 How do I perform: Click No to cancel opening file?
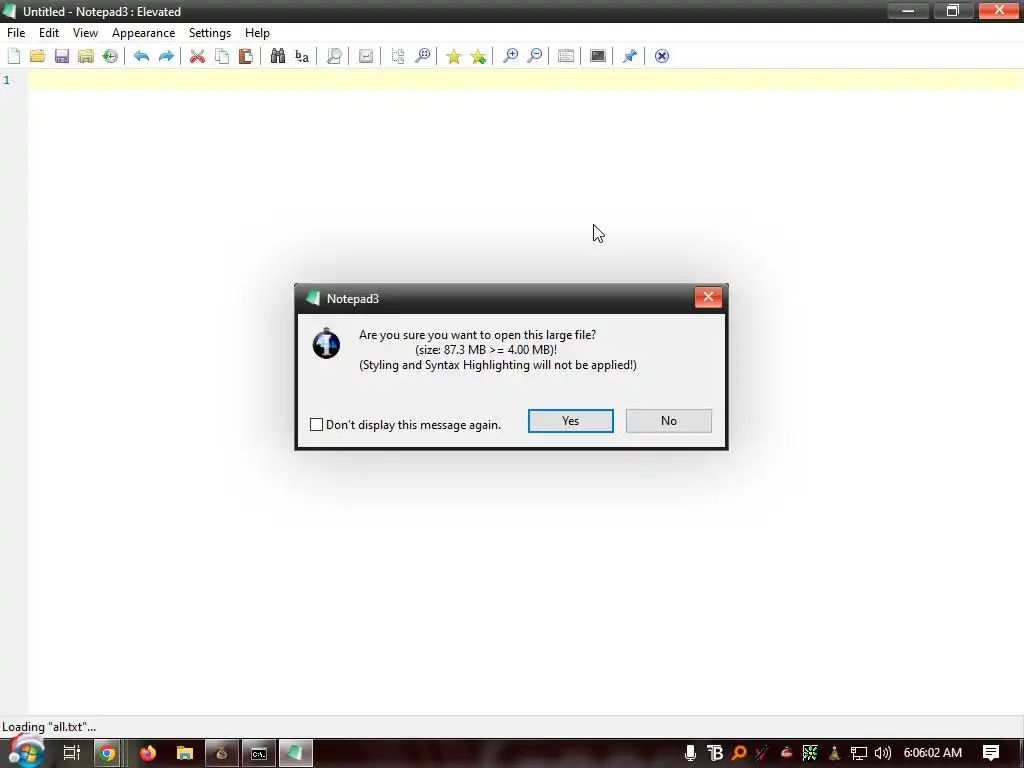tap(669, 421)
